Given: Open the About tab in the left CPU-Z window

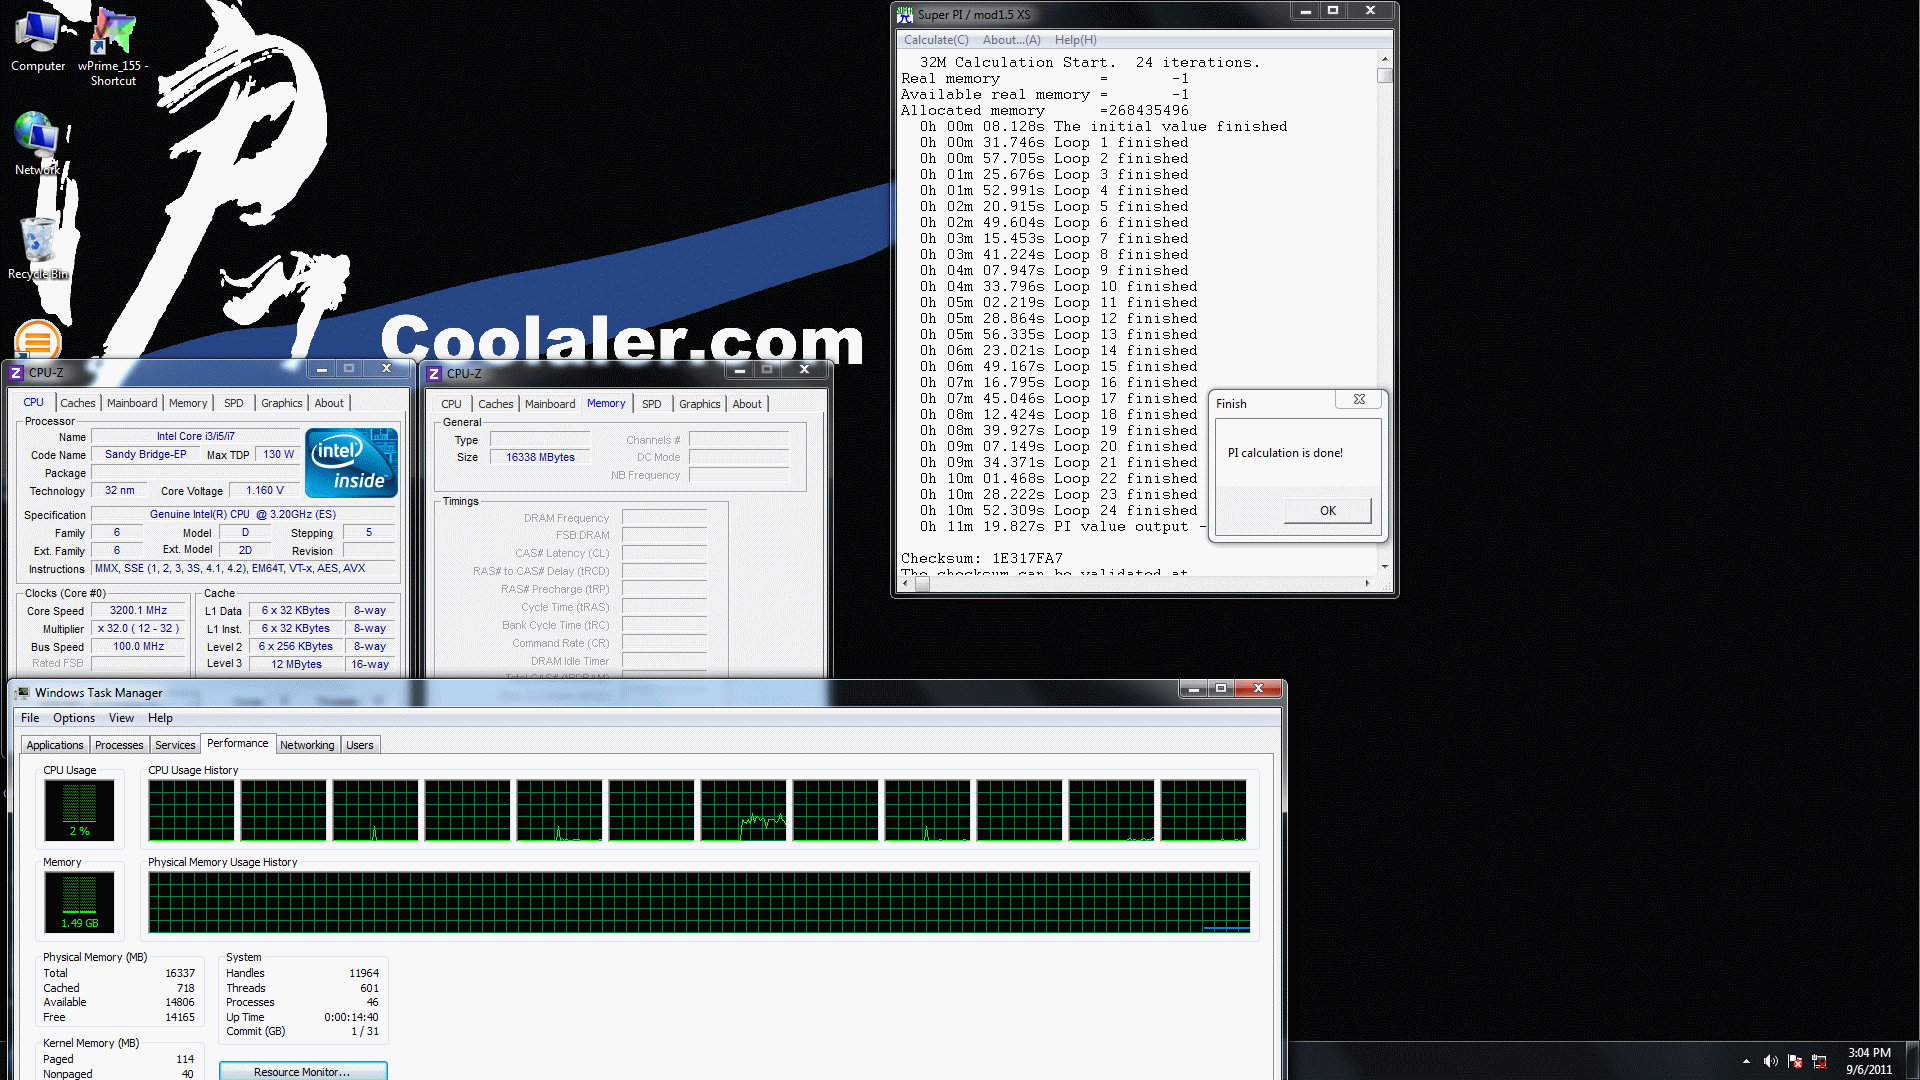Looking at the screenshot, I should [x=329, y=403].
